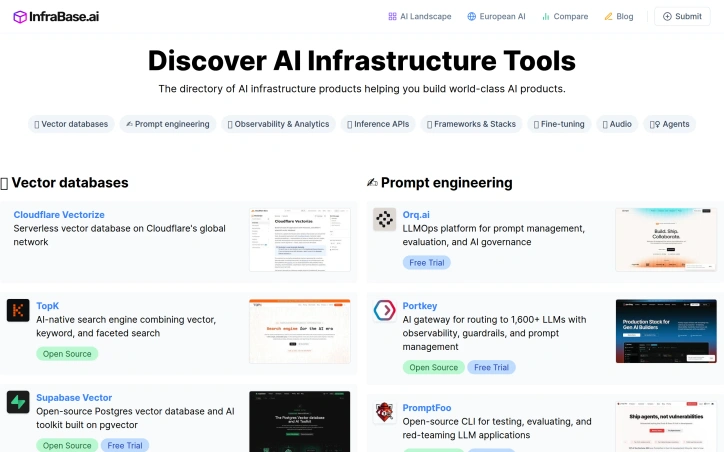Click the European AI globe icon

471,17
